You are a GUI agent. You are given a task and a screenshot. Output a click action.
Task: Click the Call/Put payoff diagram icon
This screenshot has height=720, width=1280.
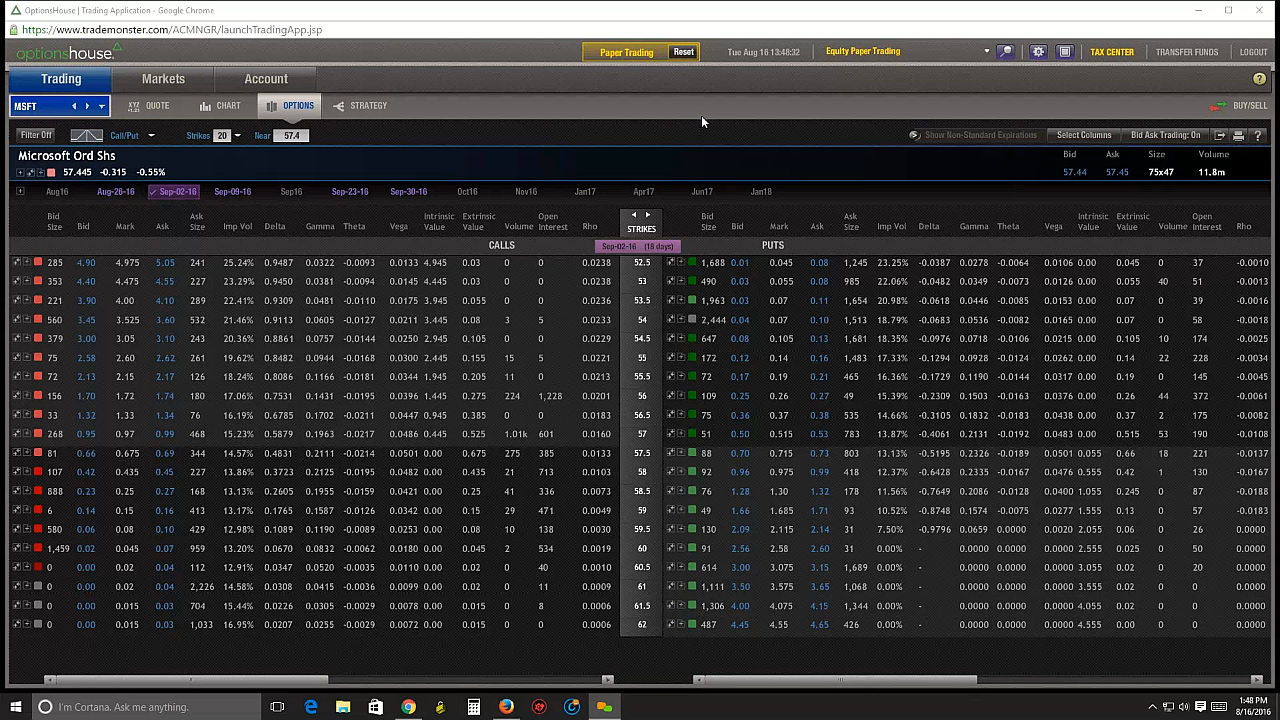click(x=86, y=135)
